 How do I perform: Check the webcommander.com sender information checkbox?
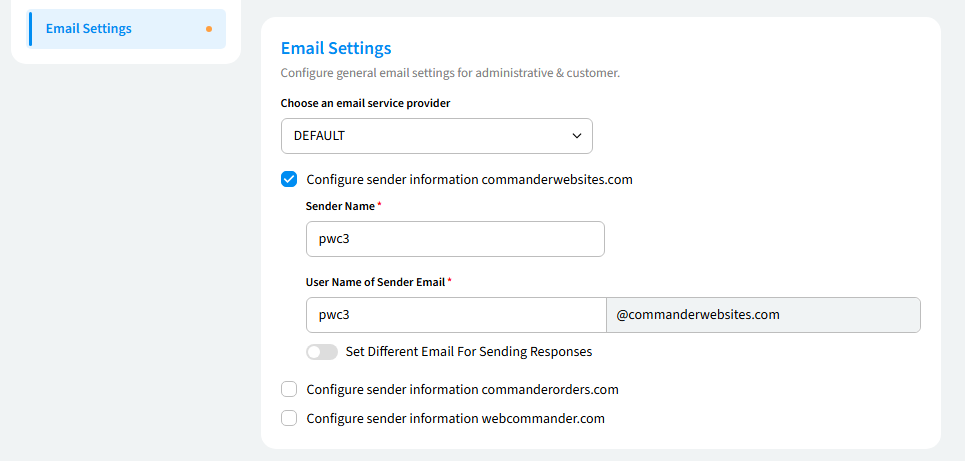(289, 418)
